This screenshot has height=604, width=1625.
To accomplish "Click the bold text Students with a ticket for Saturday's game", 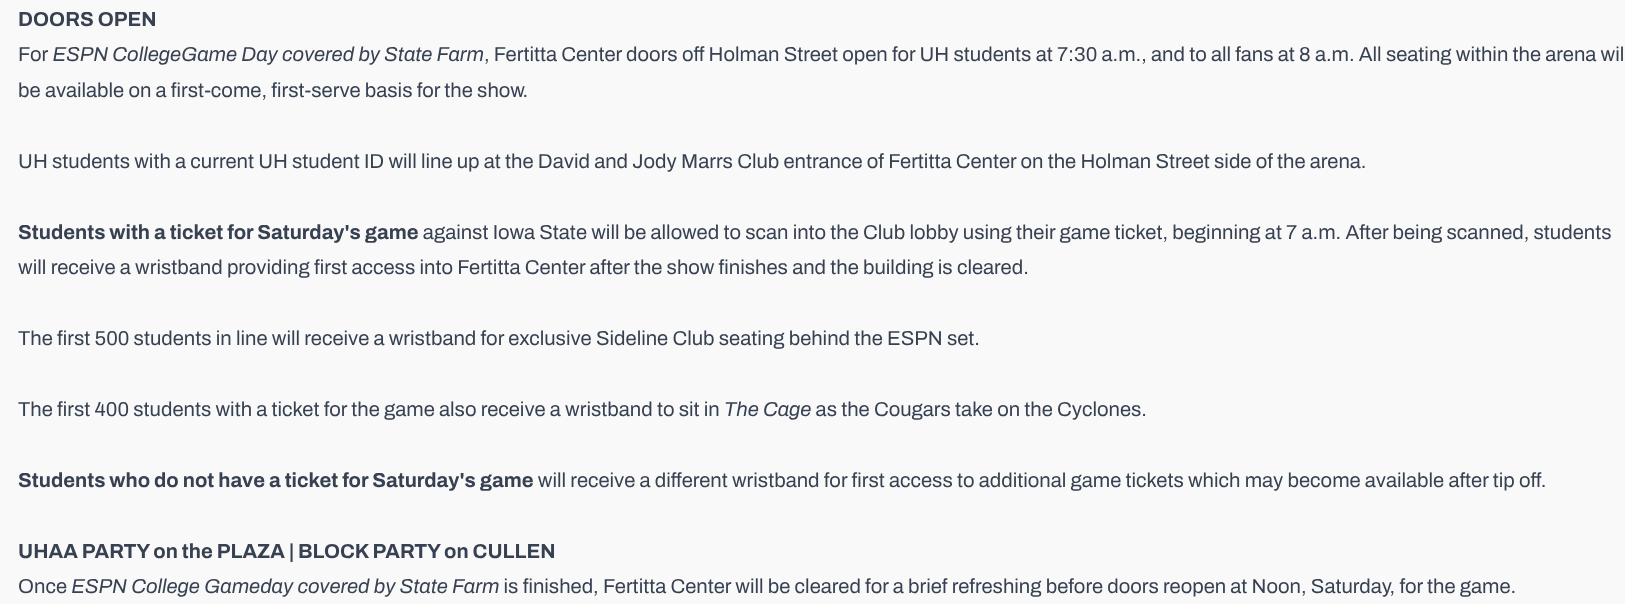I will [x=218, y=233].
